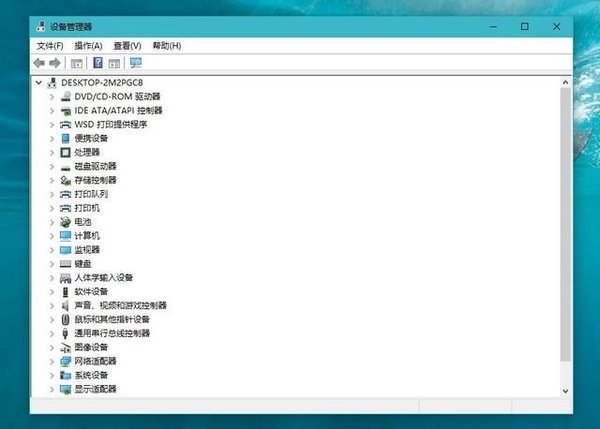Select the IDE ATA/ATAPI 控制器 item
This screenshot has height=429, width=600.
click(118, 111)
